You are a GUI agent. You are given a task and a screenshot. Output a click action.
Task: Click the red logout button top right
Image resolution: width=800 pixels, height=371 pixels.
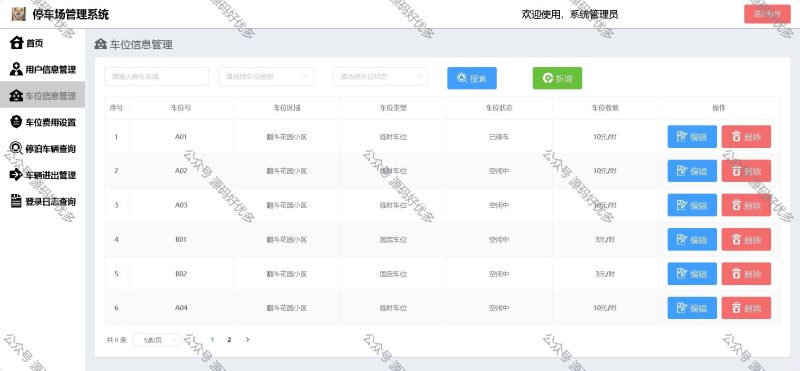767,14
